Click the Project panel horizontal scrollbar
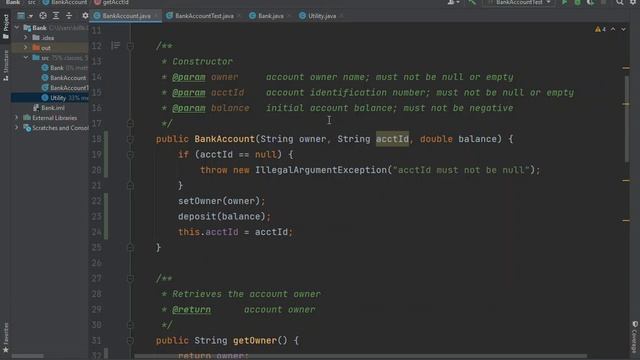The width and height of the screenshot is (640, 360). coord(27,356)
